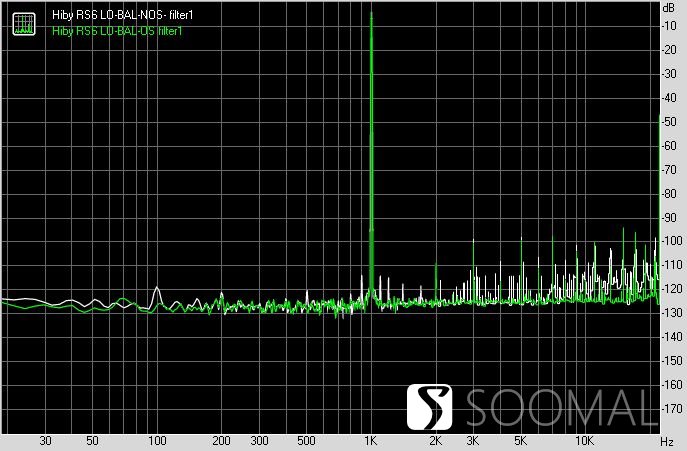Click the 30 frequency axis label
687x451 pixels.
click(45, 441)
